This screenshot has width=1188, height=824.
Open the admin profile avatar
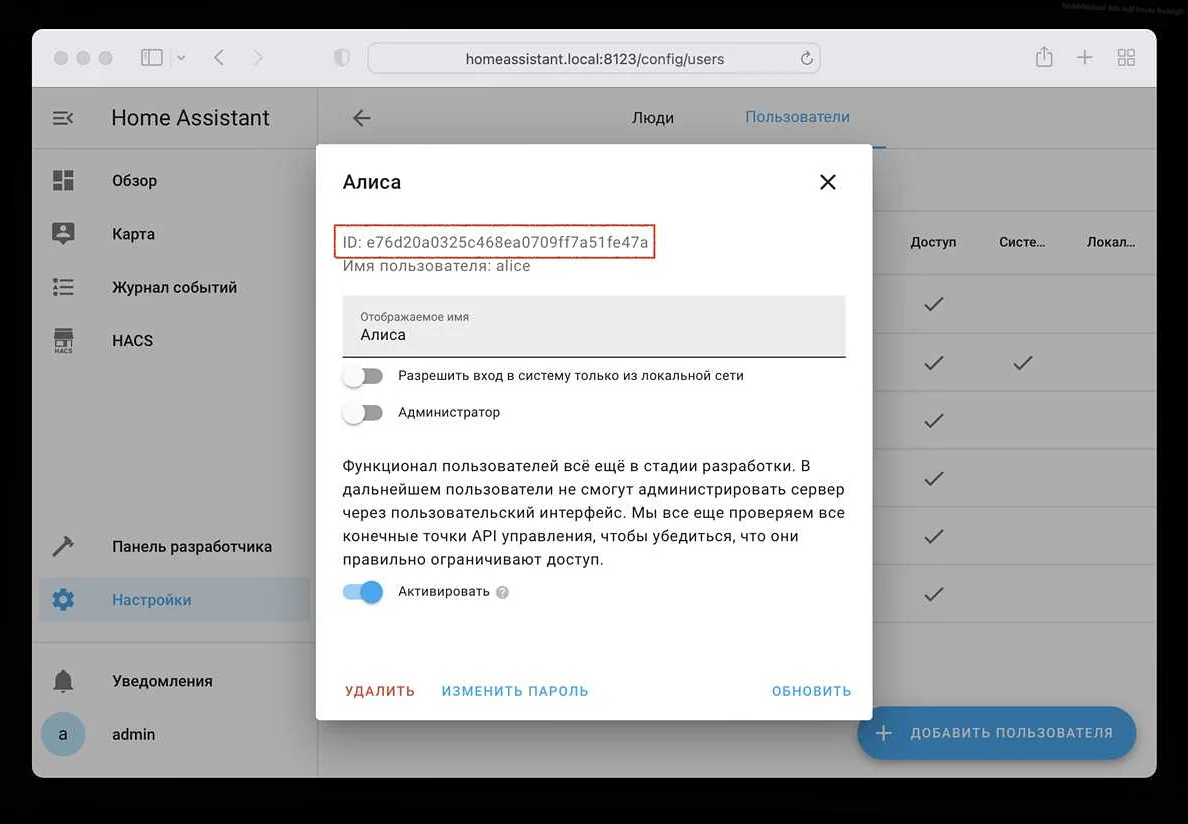(x=63, y=734)
